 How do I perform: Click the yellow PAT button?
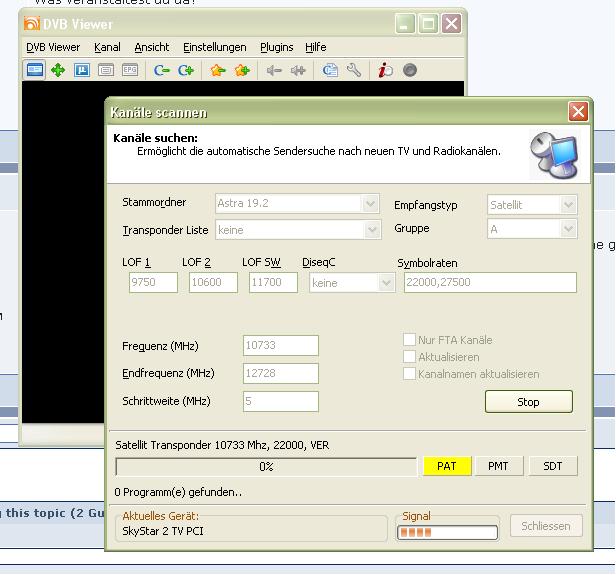446,466
